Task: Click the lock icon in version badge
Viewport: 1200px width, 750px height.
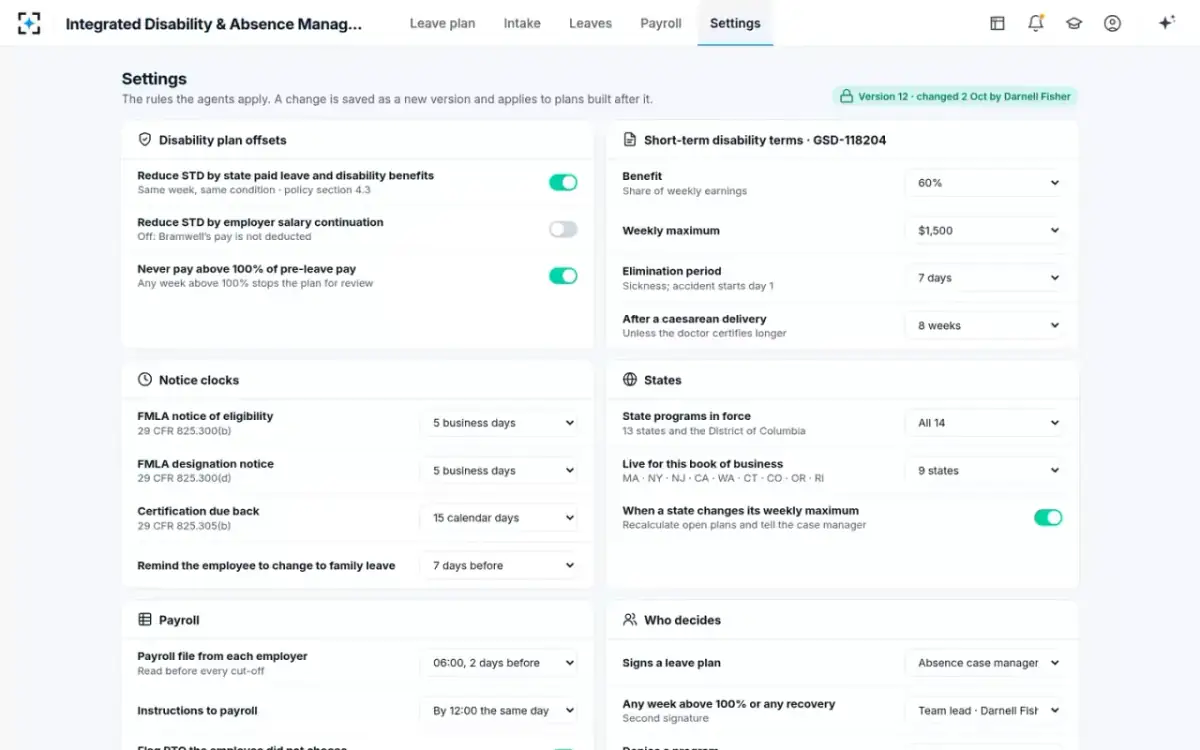Action: pos(847,97)
